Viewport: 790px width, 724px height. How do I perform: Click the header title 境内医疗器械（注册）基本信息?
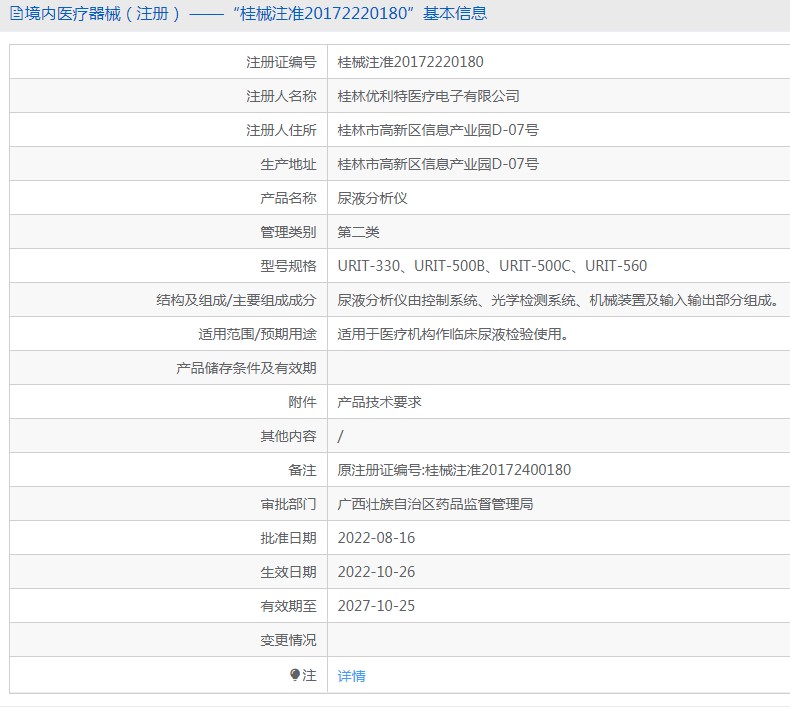pyautogui.click(x=256, y=14)
